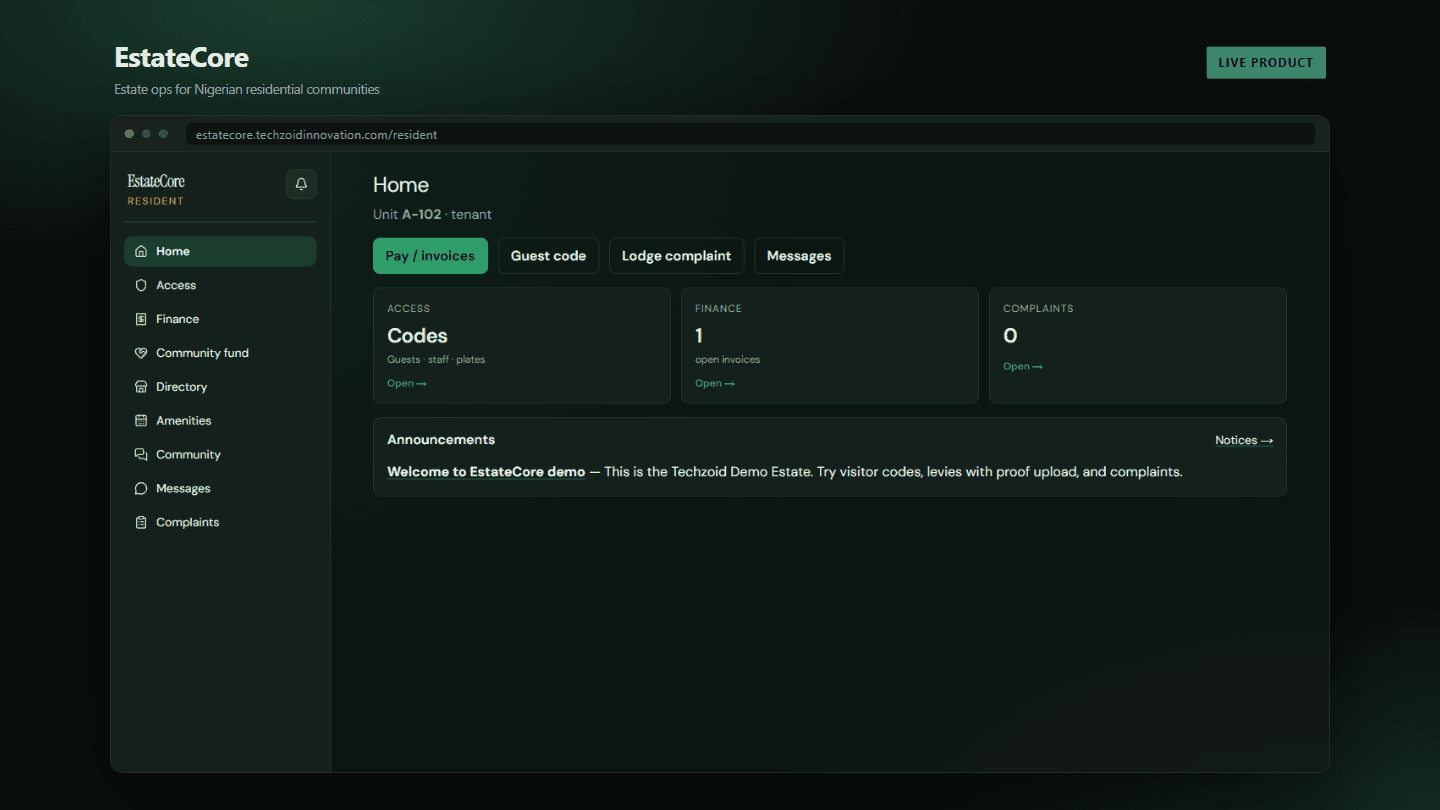Click the EstateCore Resident sidebar logo
Image resolution: width=1440 pixels, height=810 pixels.
tap(156, 188)
